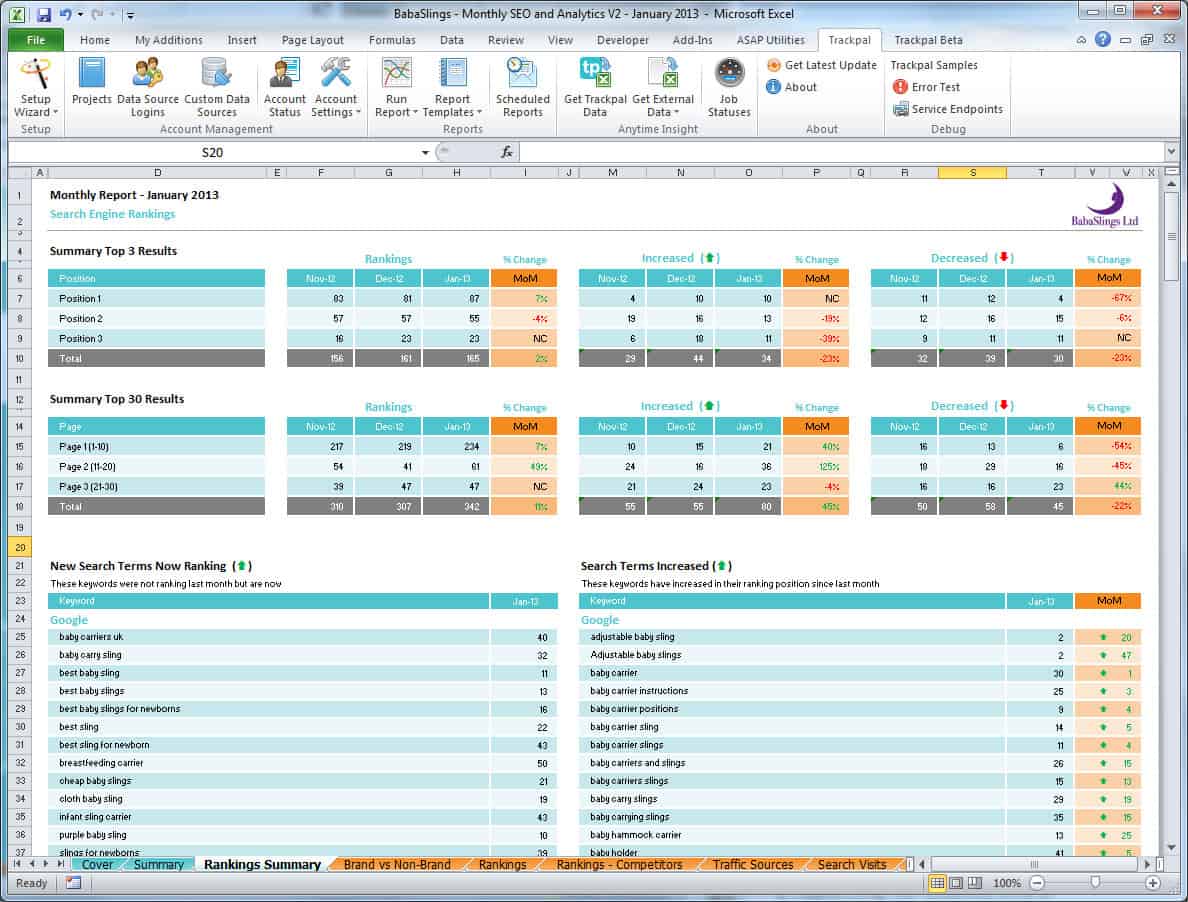This screenshot has width=1188, height=902.
Task: Open the Trackpal Beta tab
Action: (x=928, y=40)
